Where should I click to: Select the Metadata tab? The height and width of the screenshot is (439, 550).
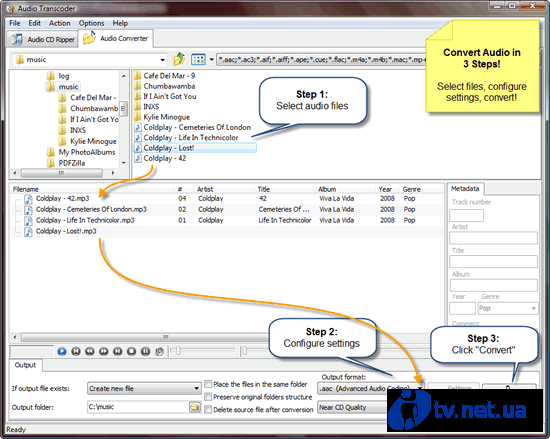(x=465, y=189)
